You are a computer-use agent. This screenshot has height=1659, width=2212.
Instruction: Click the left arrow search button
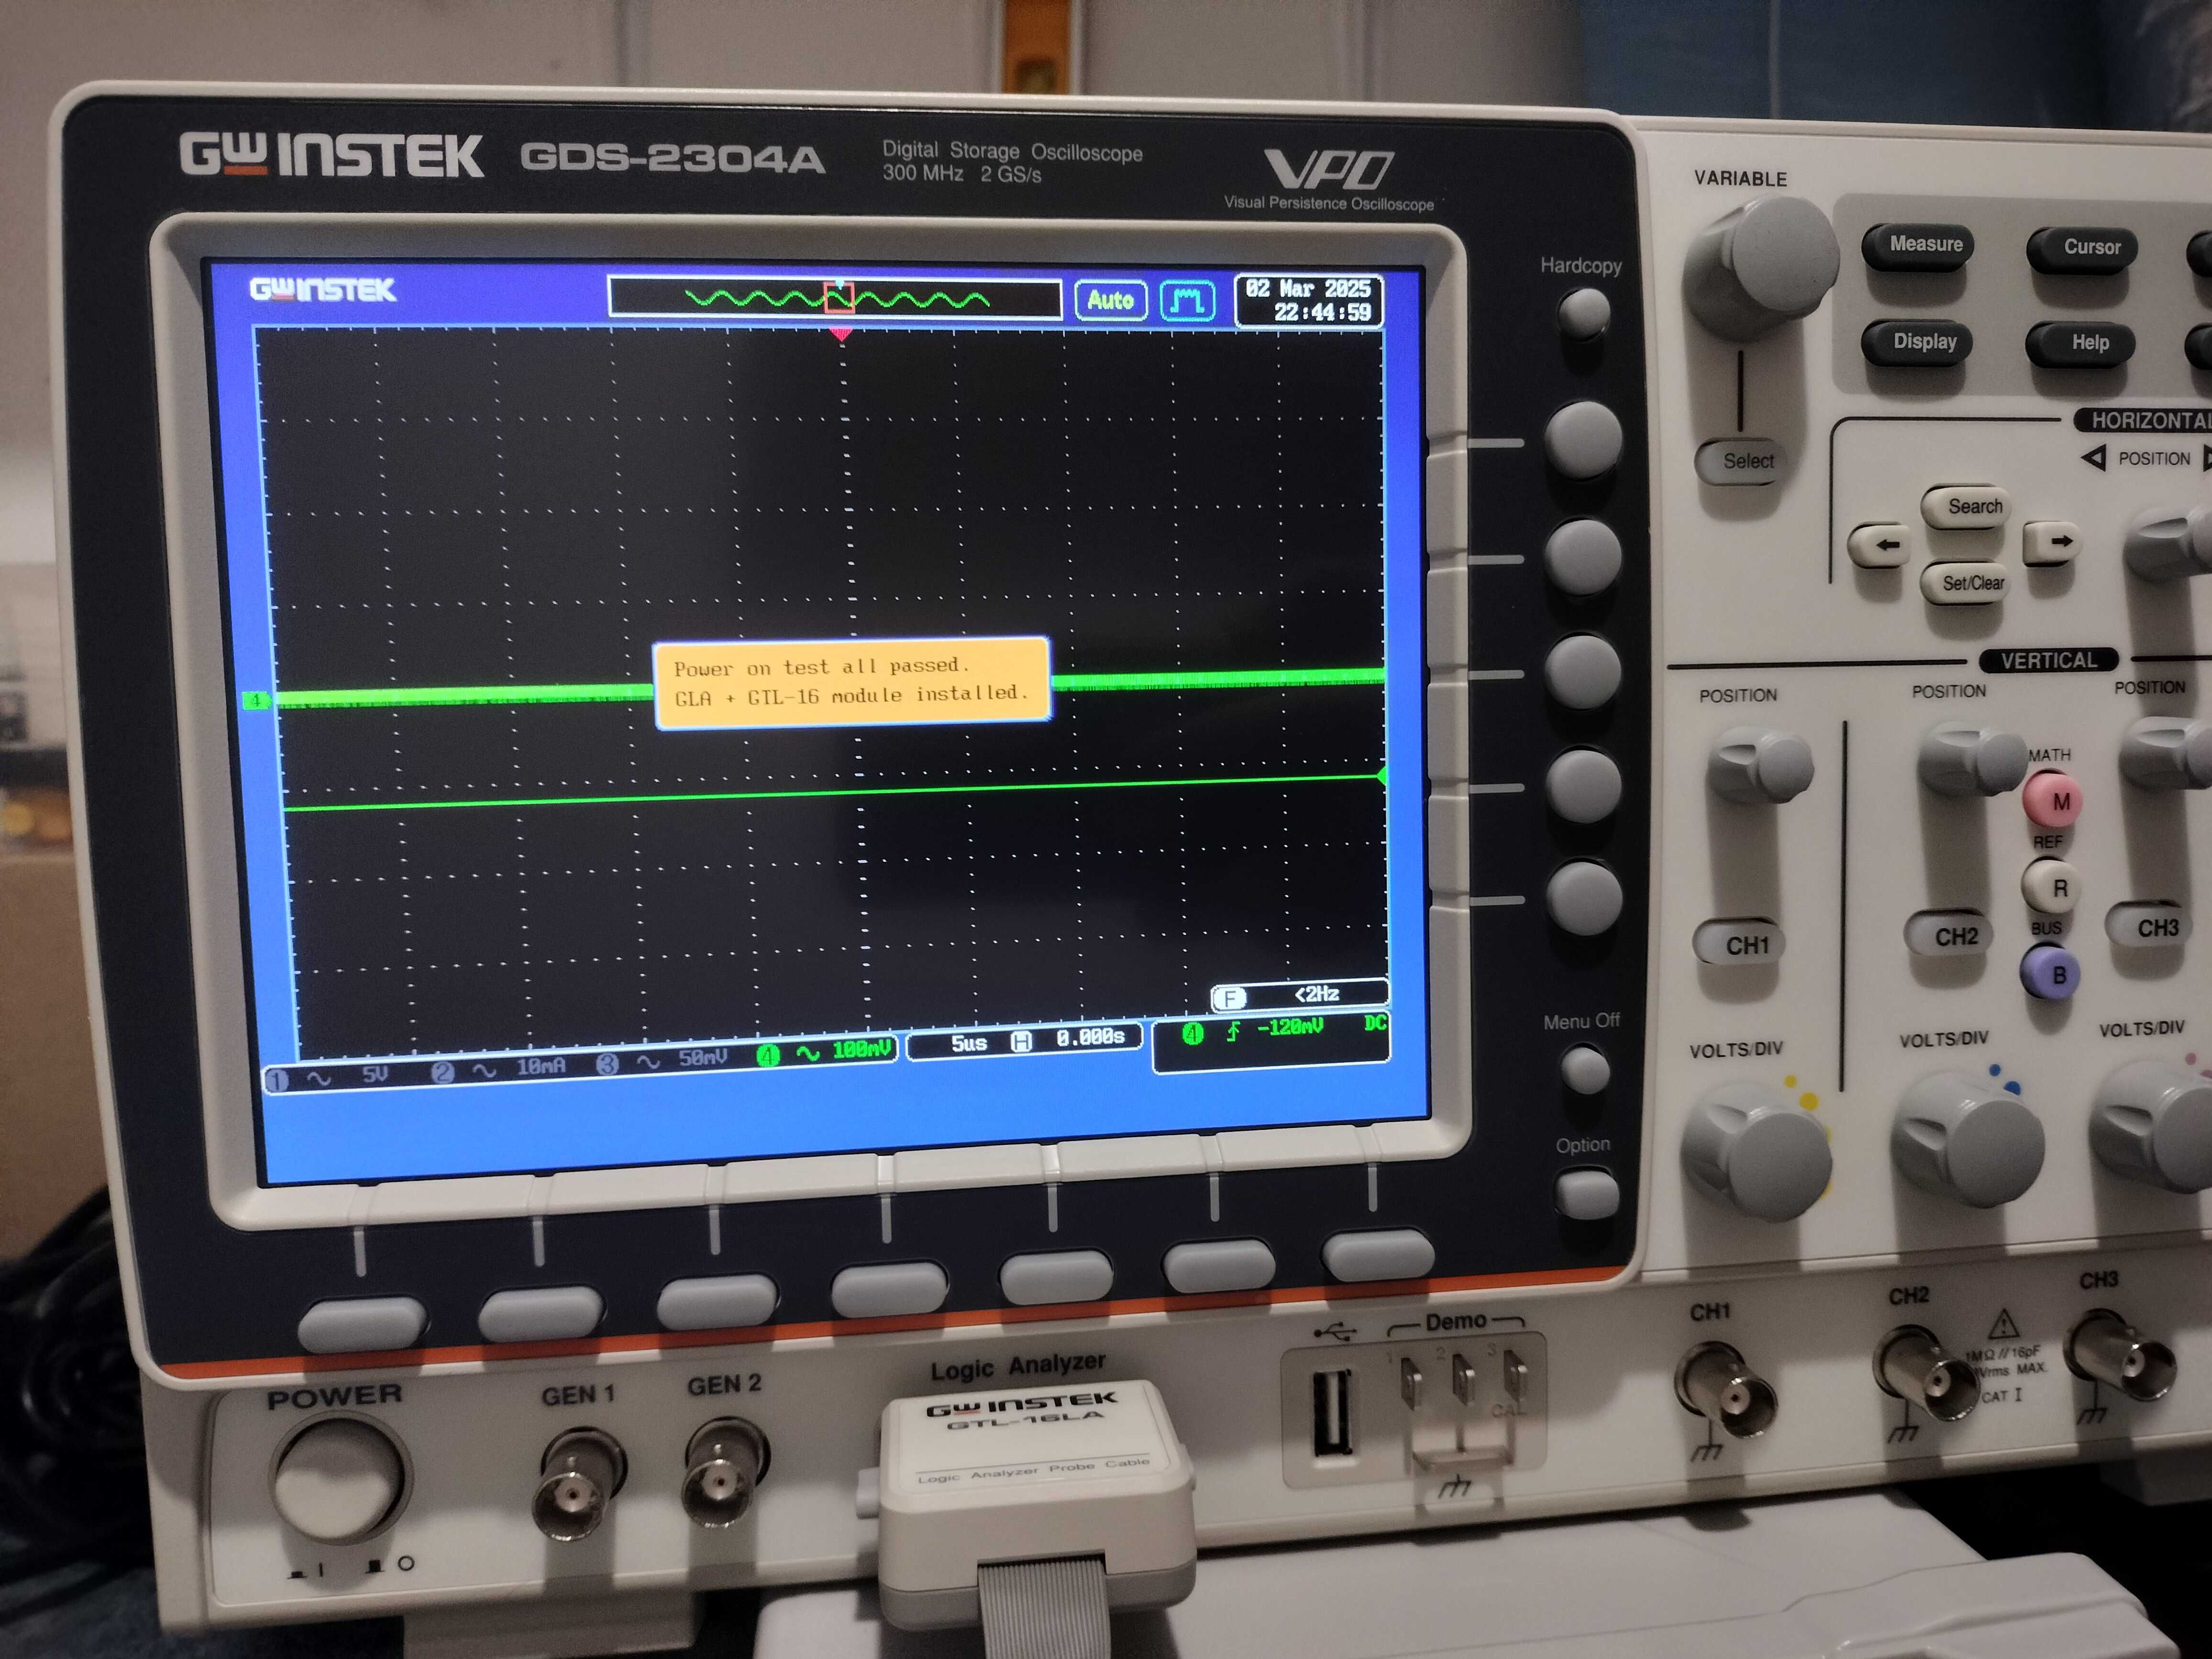click(x=1879, y=545)
